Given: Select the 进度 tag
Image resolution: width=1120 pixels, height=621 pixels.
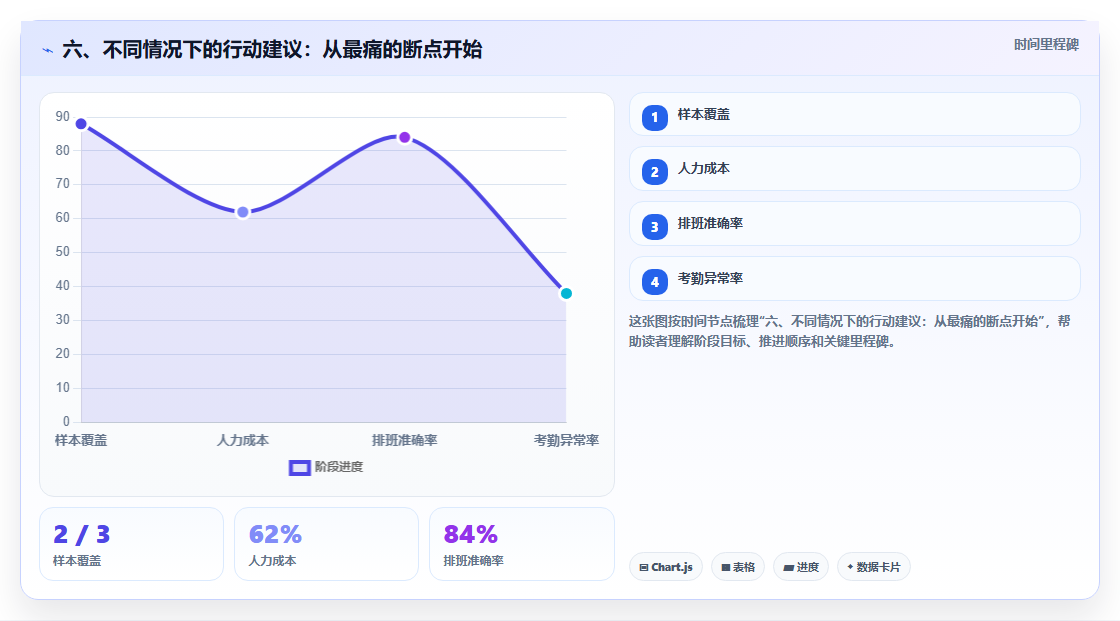Looking at the screenshot, I should click(x=801, y=567).
